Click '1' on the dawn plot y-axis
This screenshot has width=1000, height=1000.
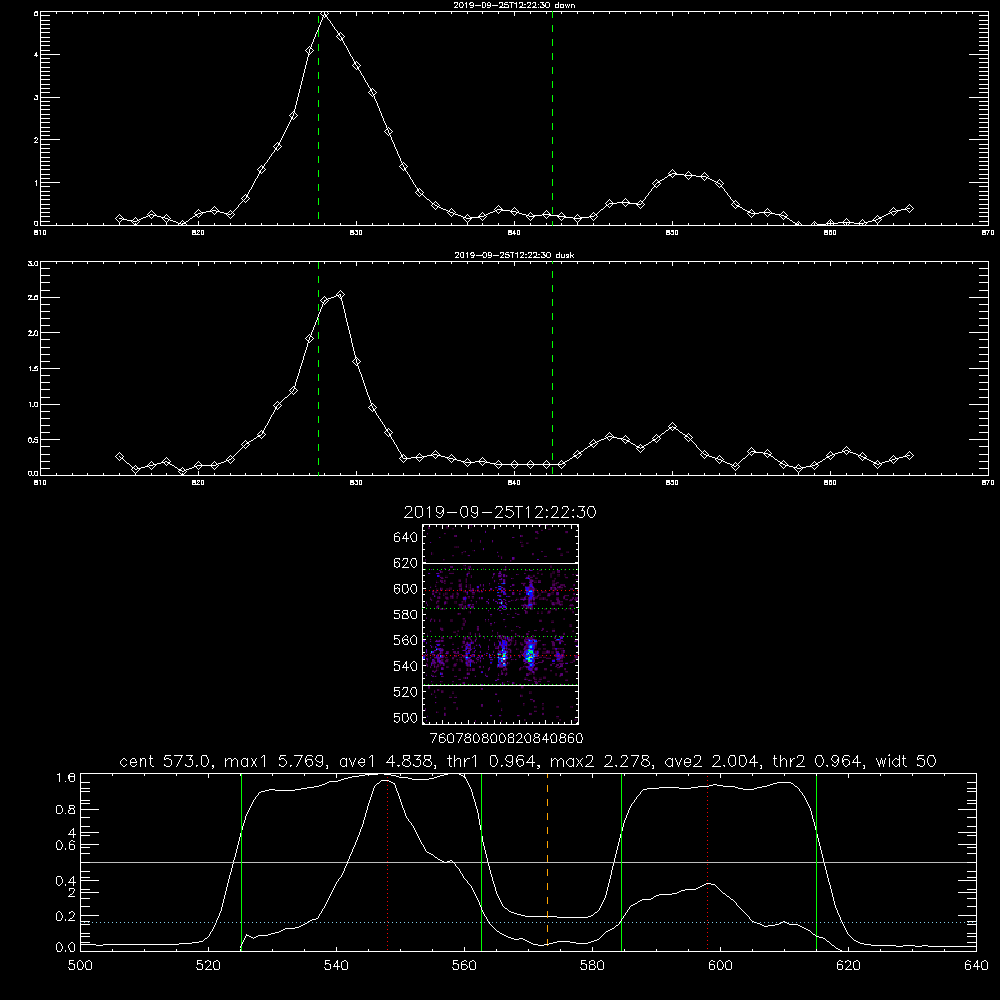coord(36,182)
